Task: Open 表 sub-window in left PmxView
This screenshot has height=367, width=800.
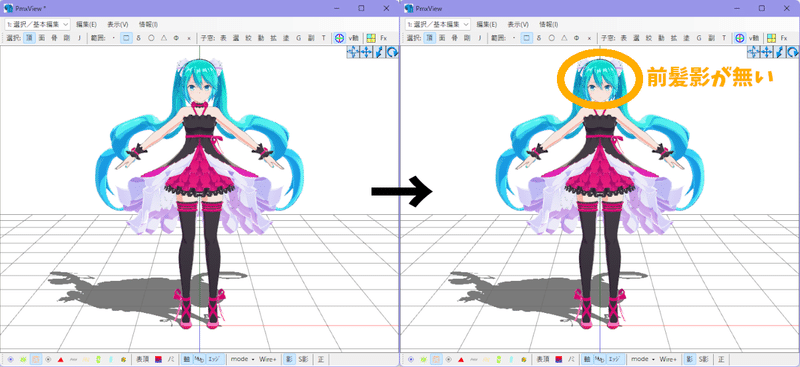Action: (223, 38)
